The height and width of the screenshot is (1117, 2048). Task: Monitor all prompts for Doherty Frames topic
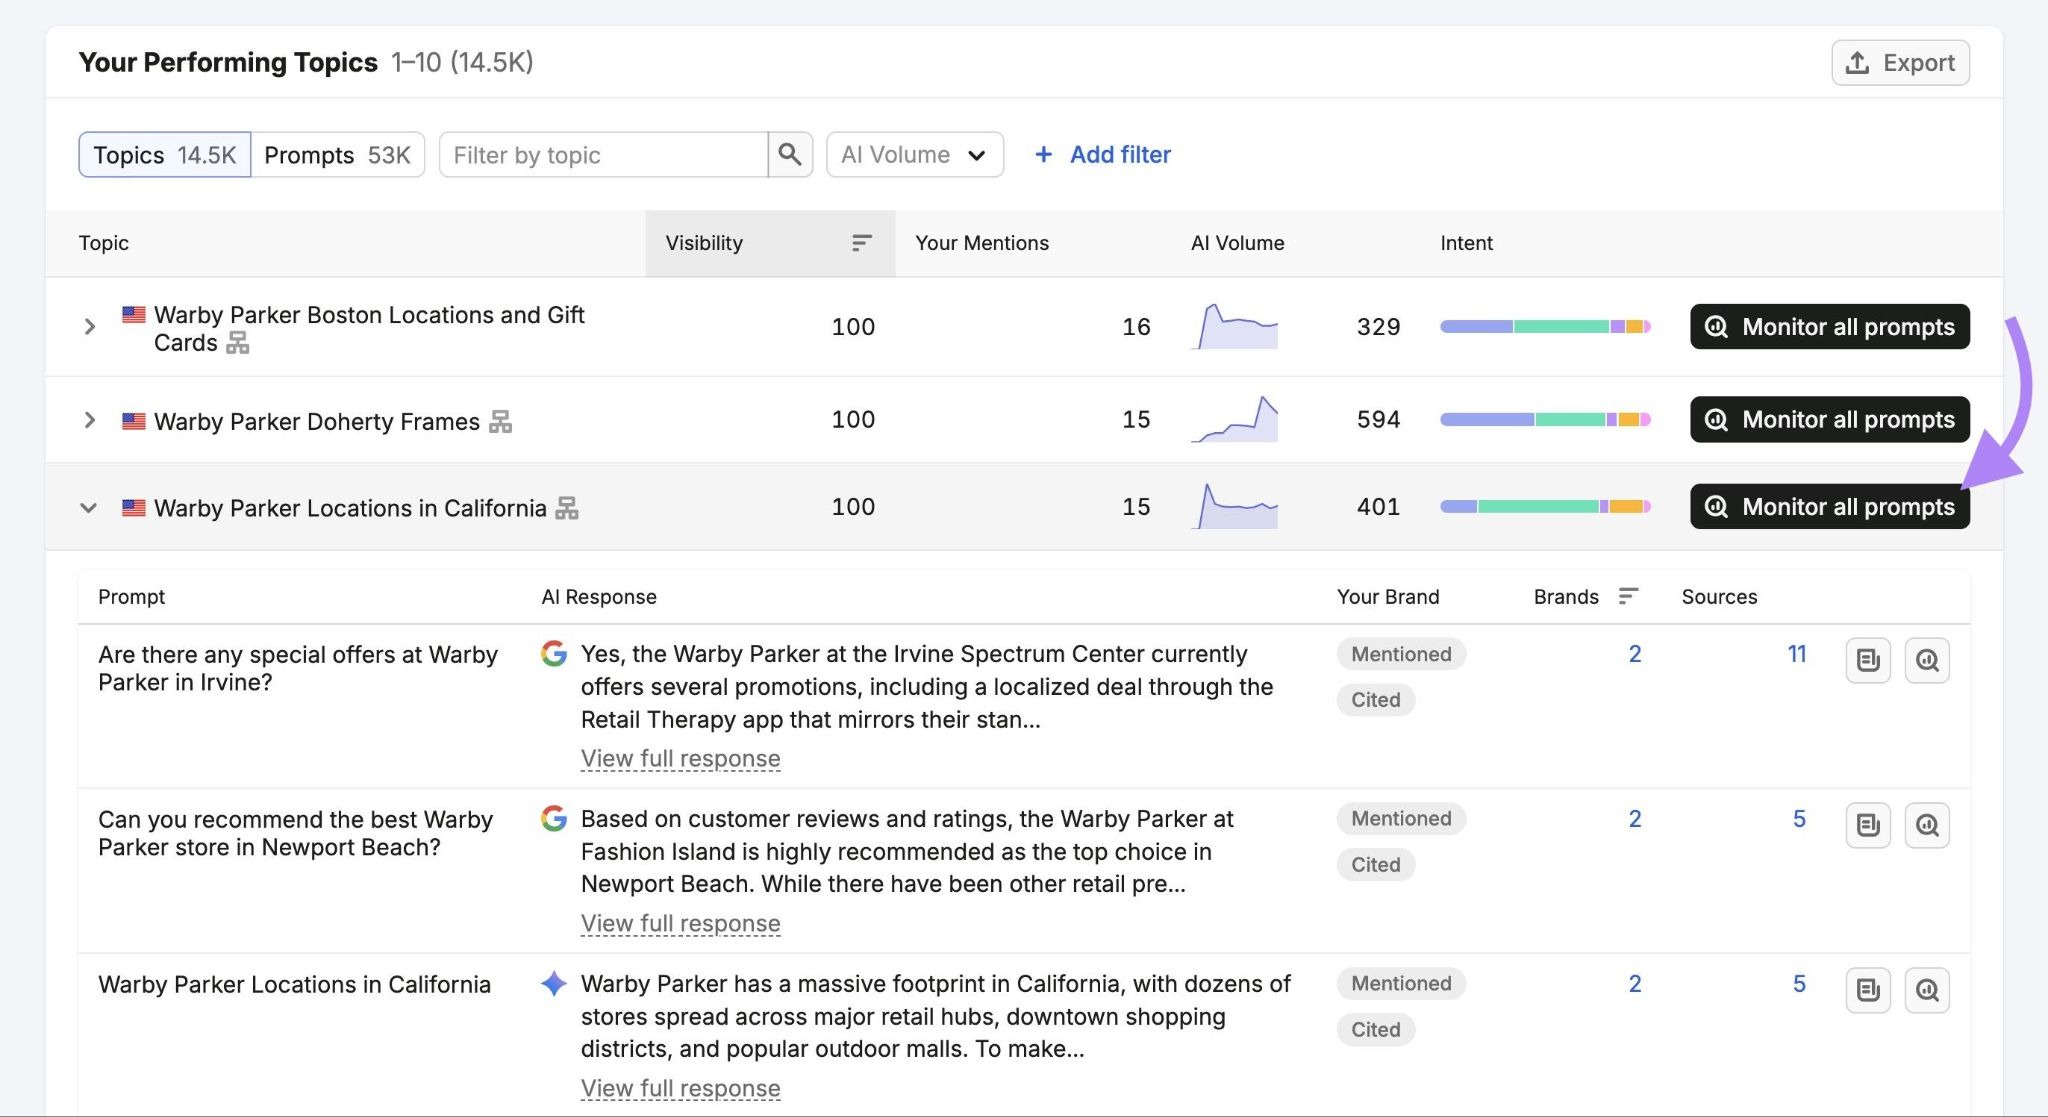[x=1830, y=419]
